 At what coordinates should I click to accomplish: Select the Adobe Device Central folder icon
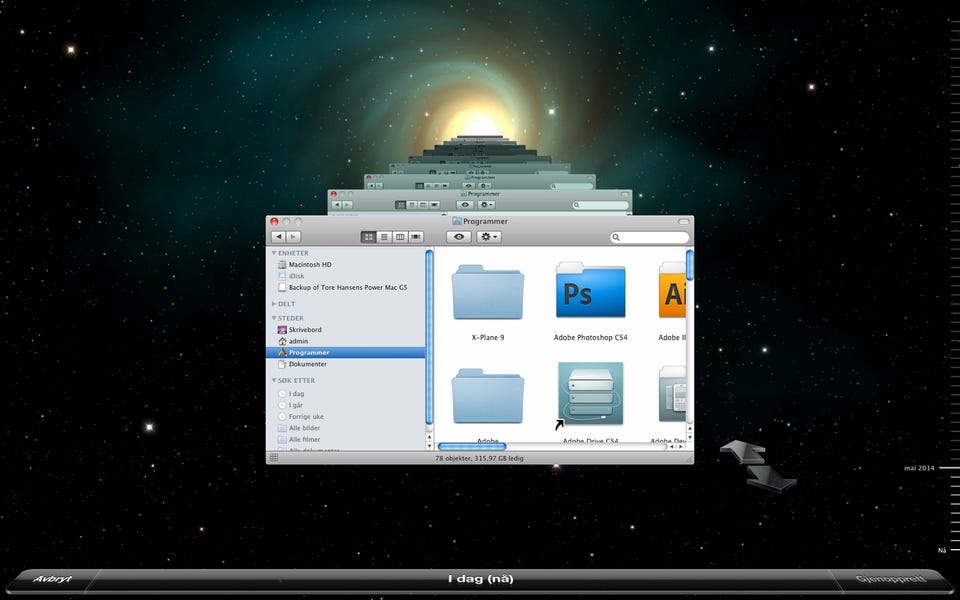[672, 395]
